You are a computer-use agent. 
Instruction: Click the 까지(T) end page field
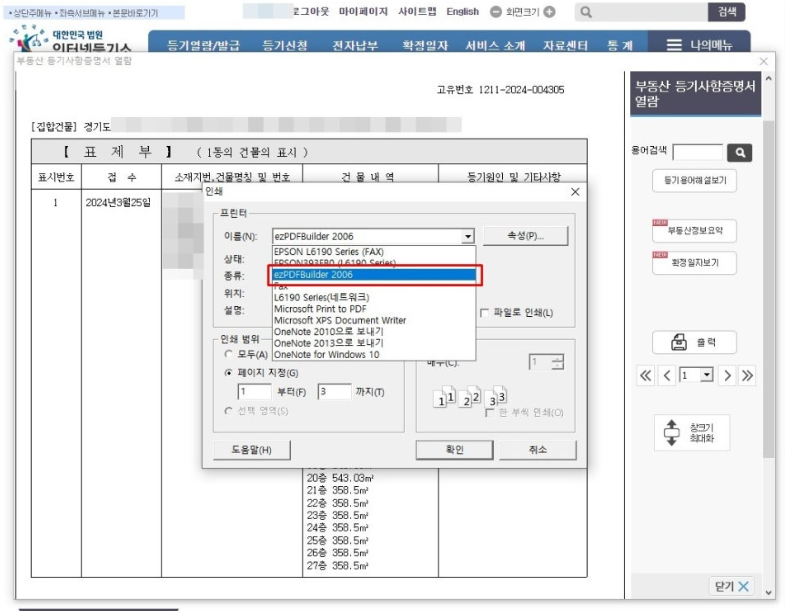pos(334,392)
